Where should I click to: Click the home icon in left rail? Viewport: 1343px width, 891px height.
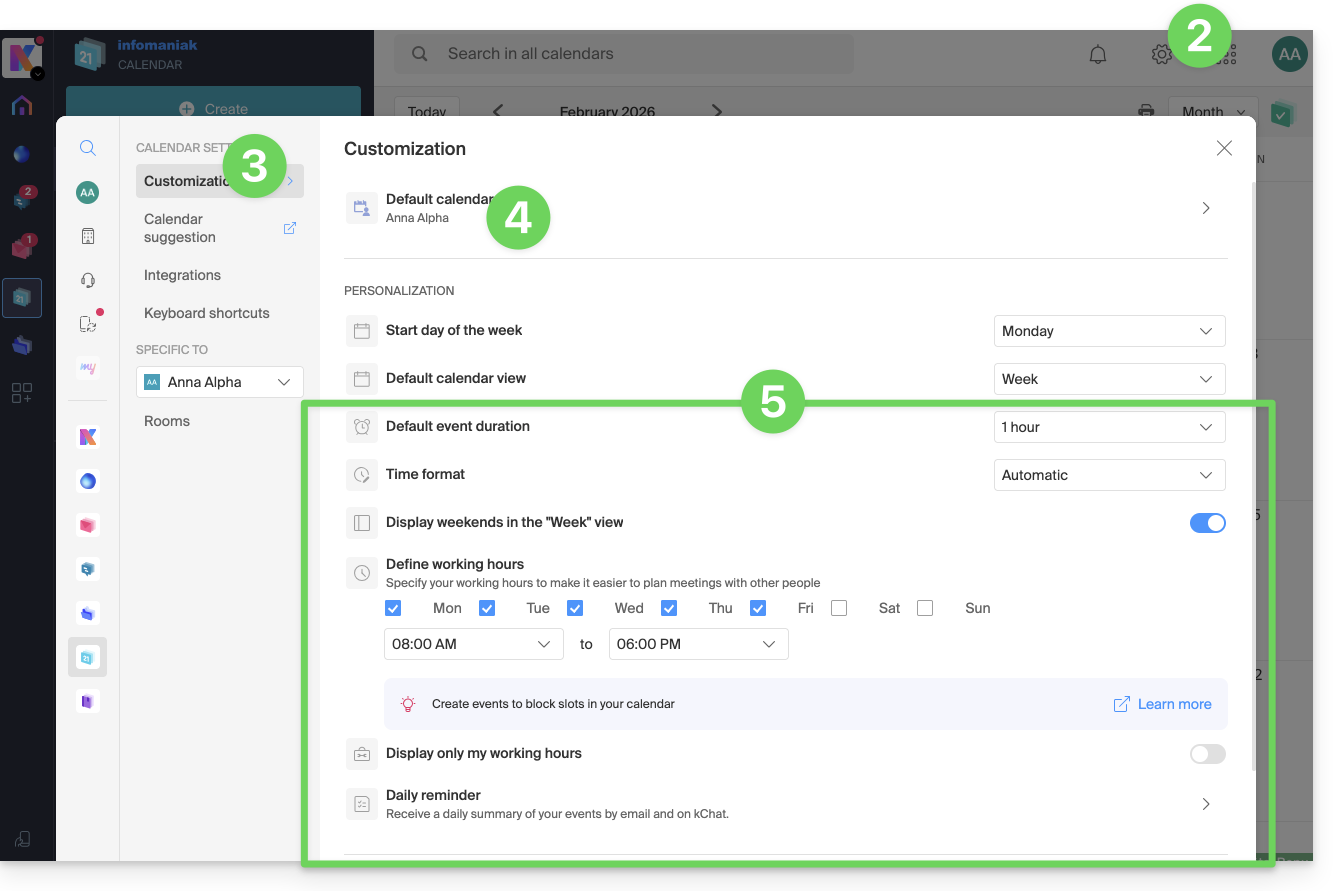point(22,106)
